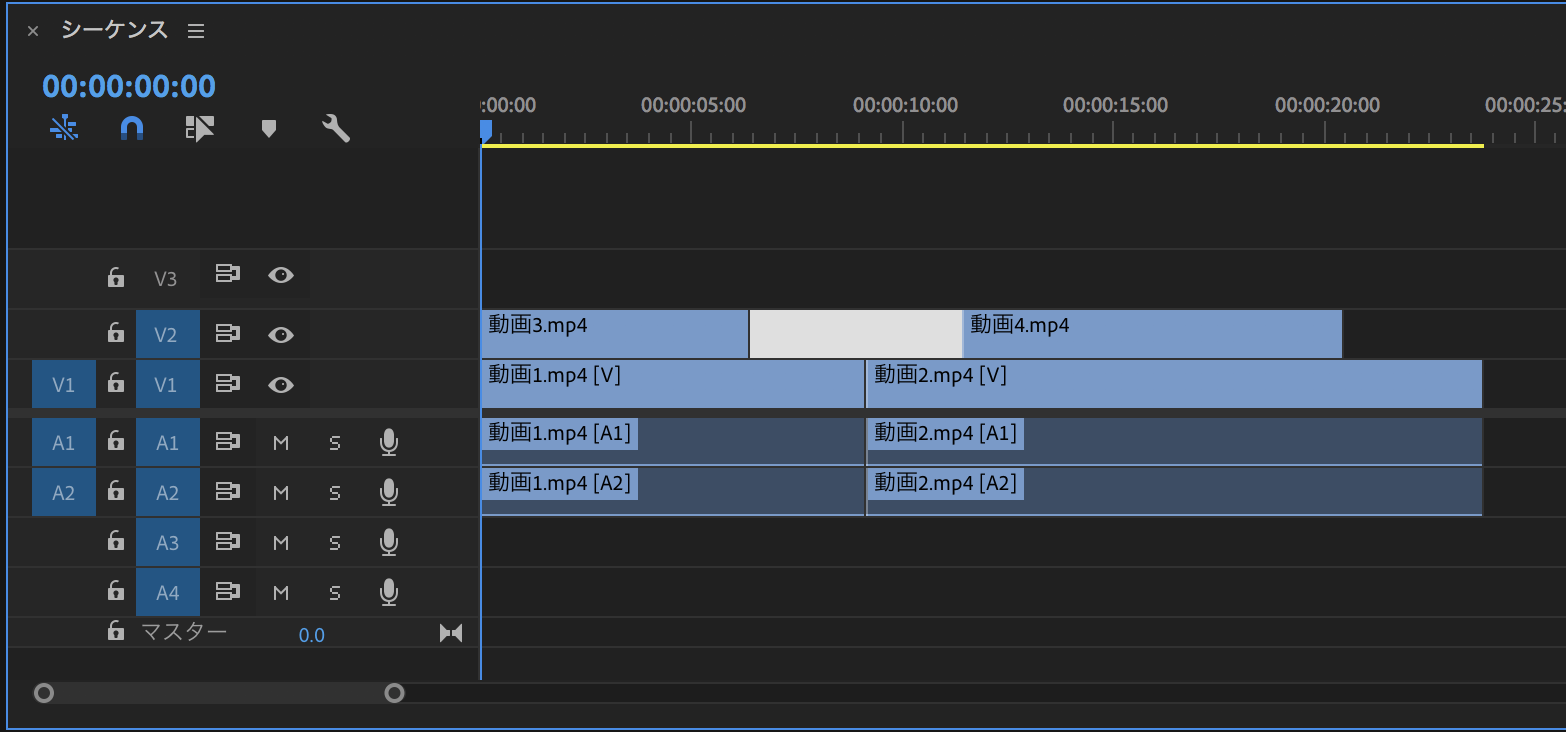Solo audio track A2
This screenshot has height=732, width=1566.
point(335,492)
